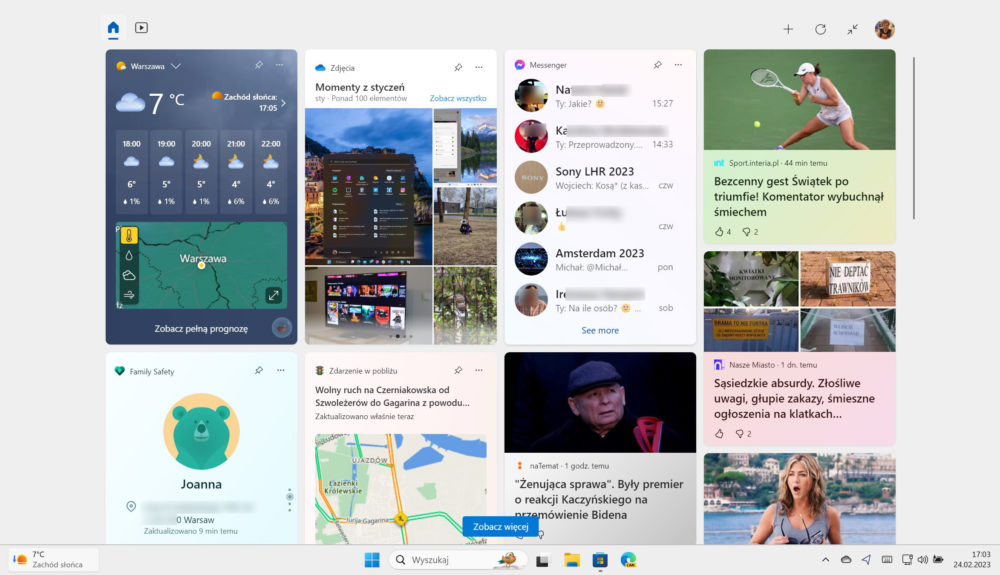Open Messenger widget more options

(679, 64)
